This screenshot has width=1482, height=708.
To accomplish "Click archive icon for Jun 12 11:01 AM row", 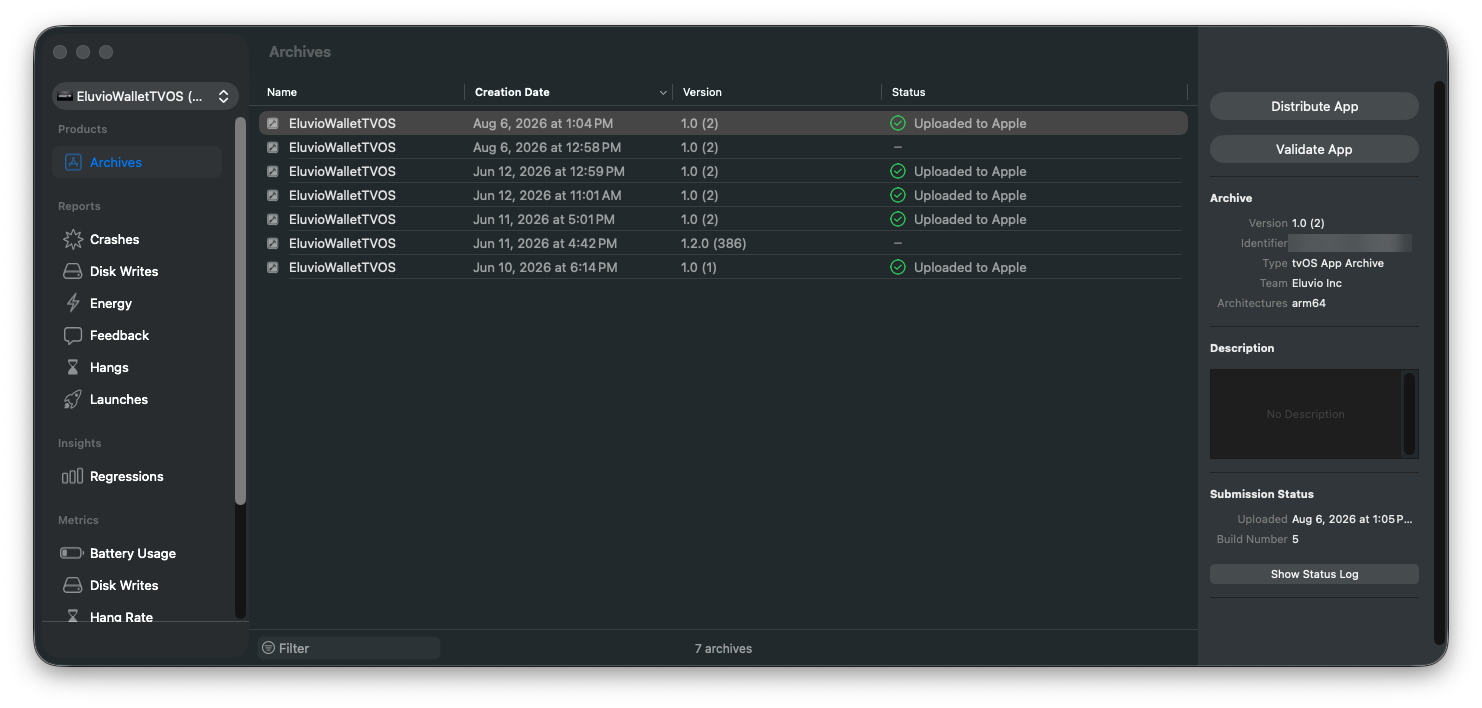I will click(x=273, y=195).
